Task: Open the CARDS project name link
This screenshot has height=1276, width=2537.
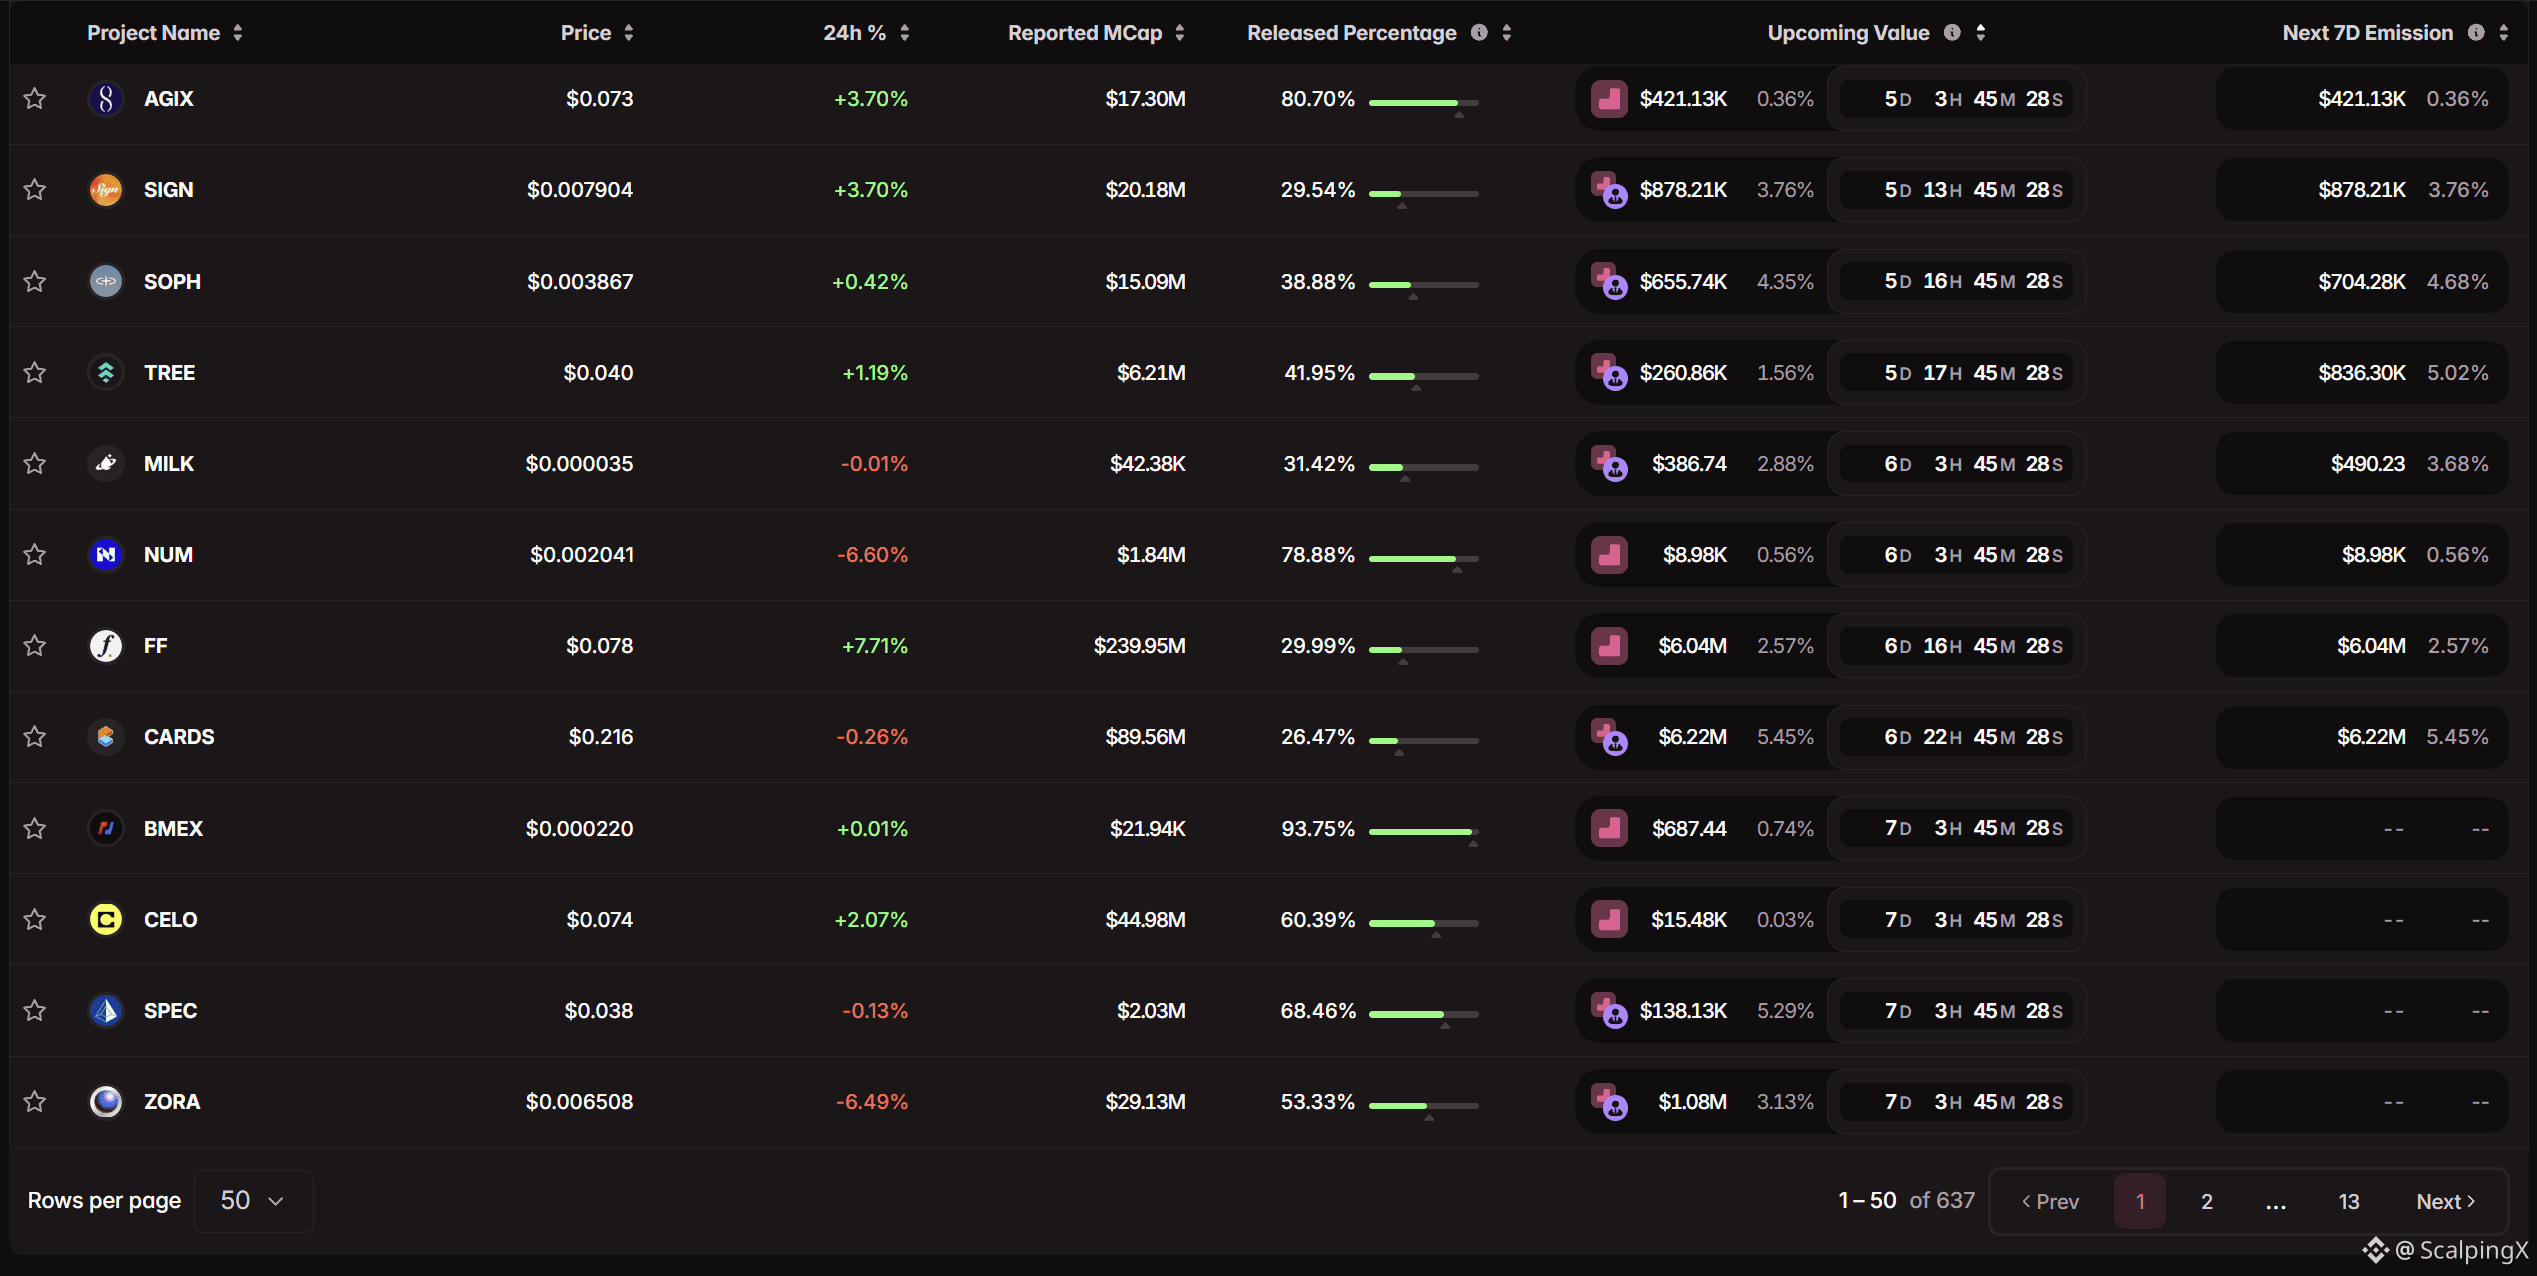Action: 179,737
